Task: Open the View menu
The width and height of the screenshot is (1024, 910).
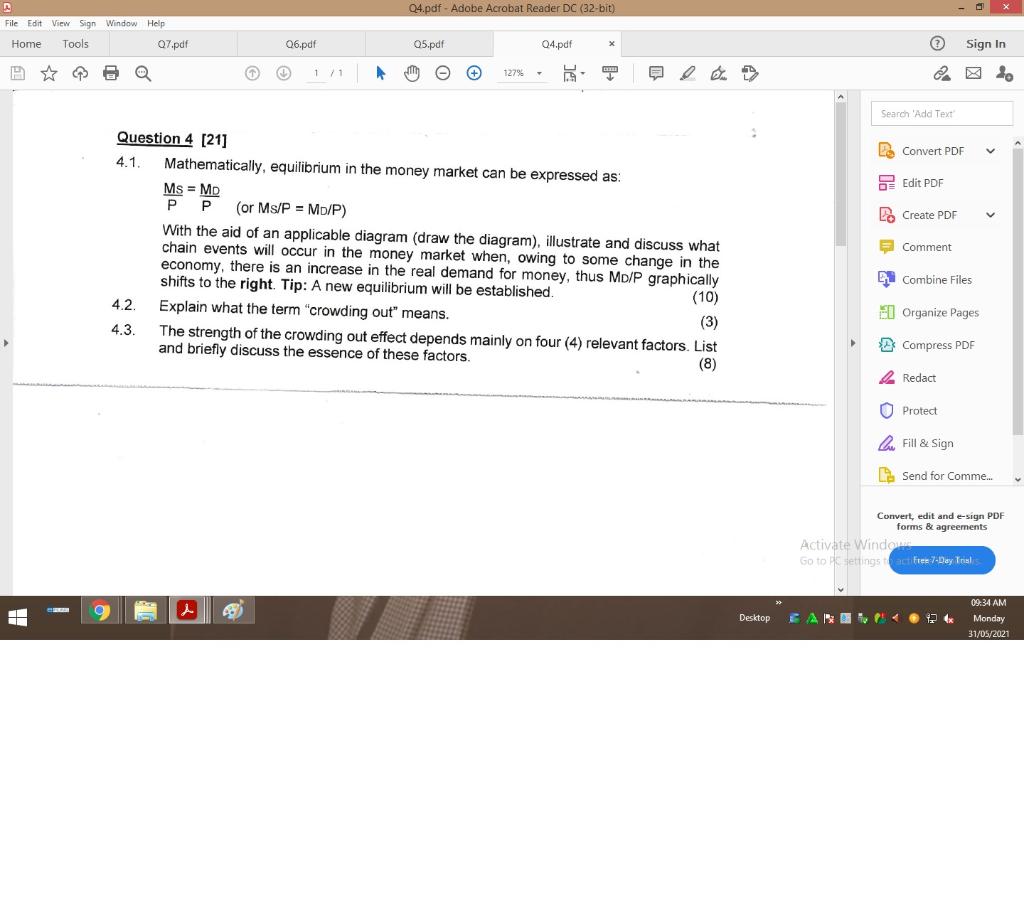Action: 60,23
